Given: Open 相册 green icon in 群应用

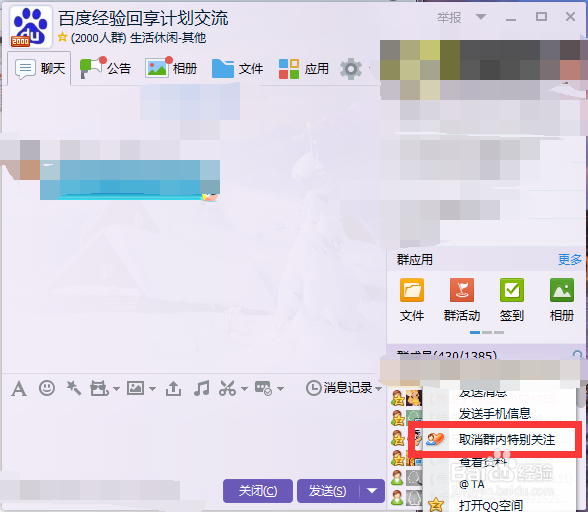Looking at the screenshot, I should [562, 290].
